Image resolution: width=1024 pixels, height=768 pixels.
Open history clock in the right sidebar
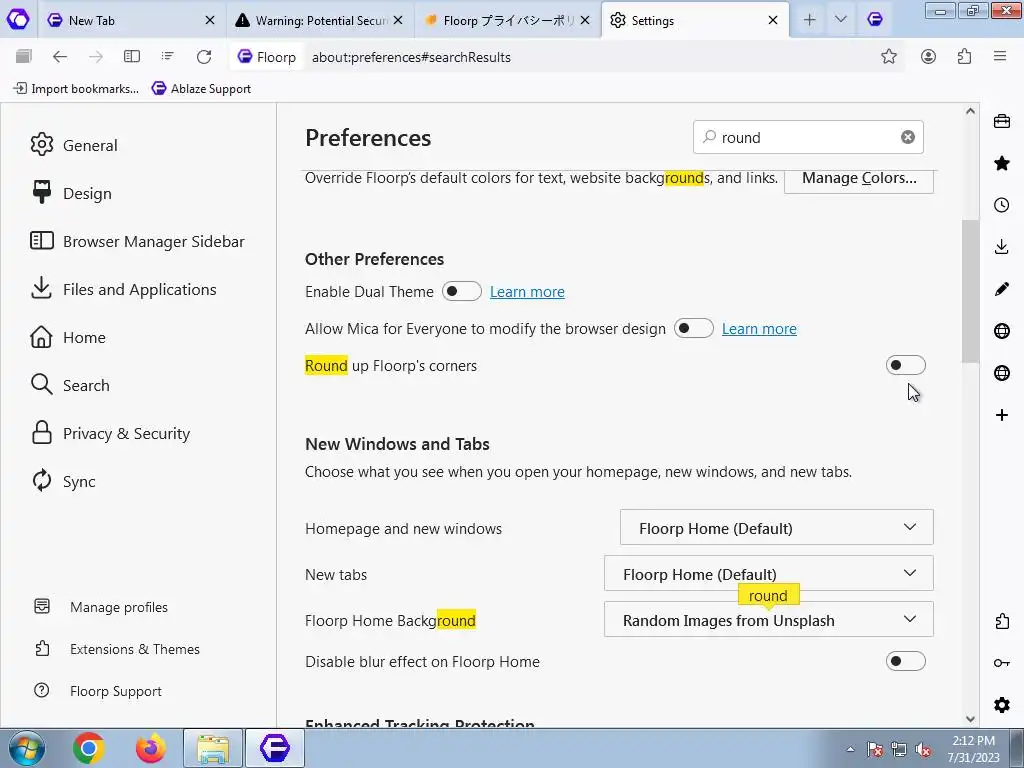click(x=1002, y=205)
